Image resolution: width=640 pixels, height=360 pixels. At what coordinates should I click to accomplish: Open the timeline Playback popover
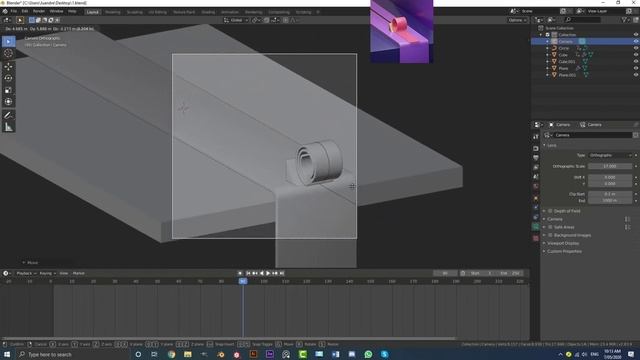tap(26, 273)
